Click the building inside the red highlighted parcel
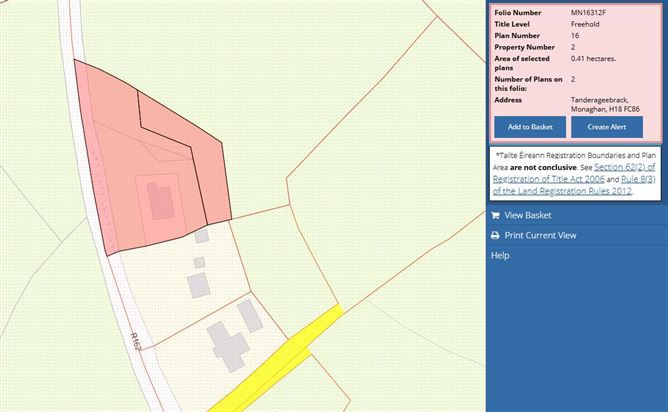 point(161,201)
